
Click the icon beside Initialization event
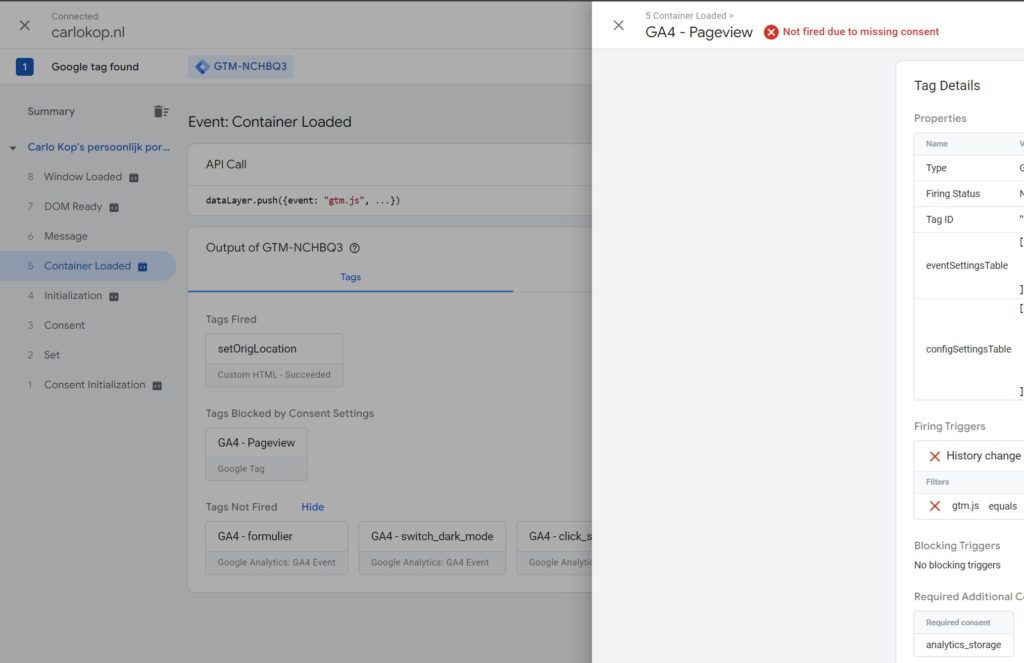pos(114,297)
